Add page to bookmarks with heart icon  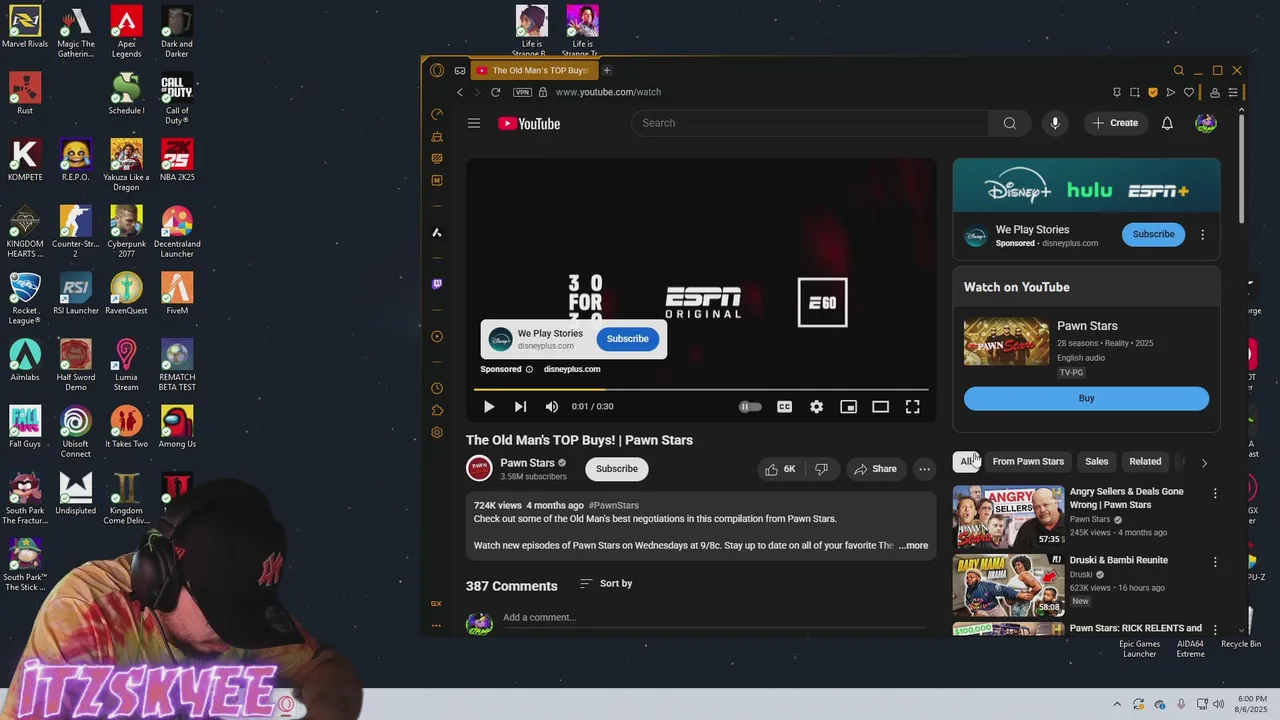[1189, 92]
